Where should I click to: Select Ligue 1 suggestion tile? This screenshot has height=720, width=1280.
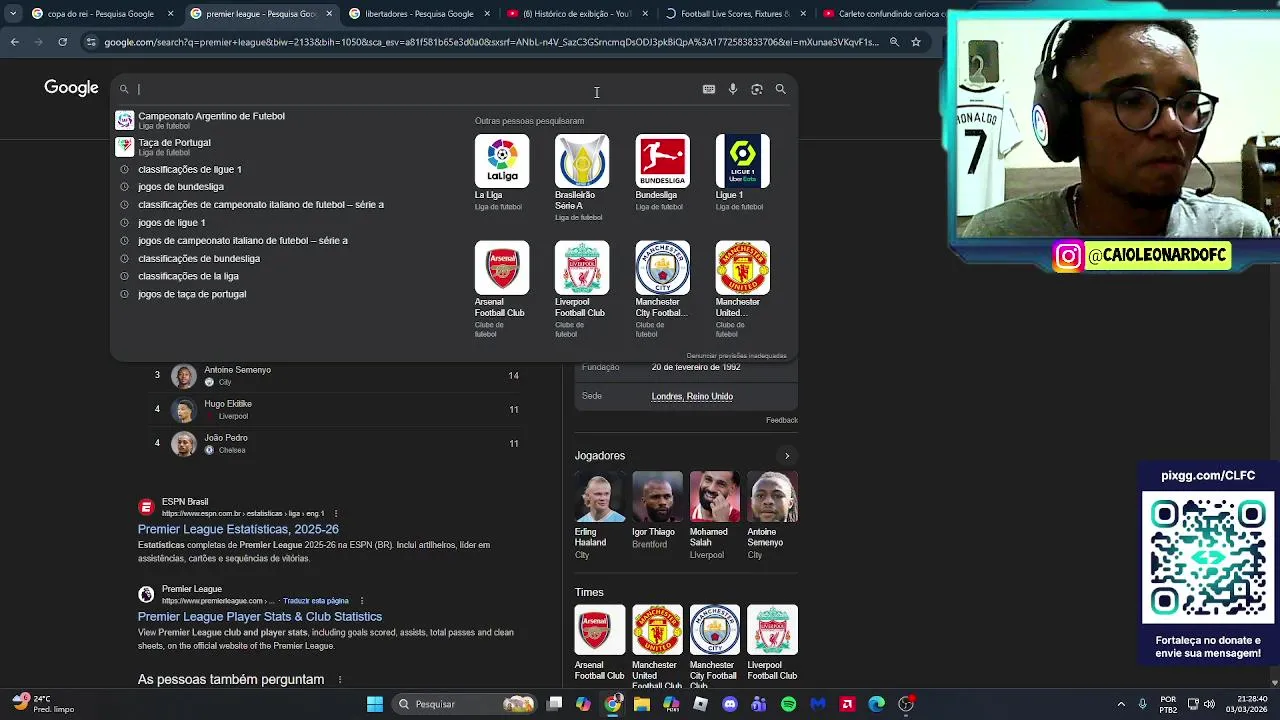click(742, 173)
